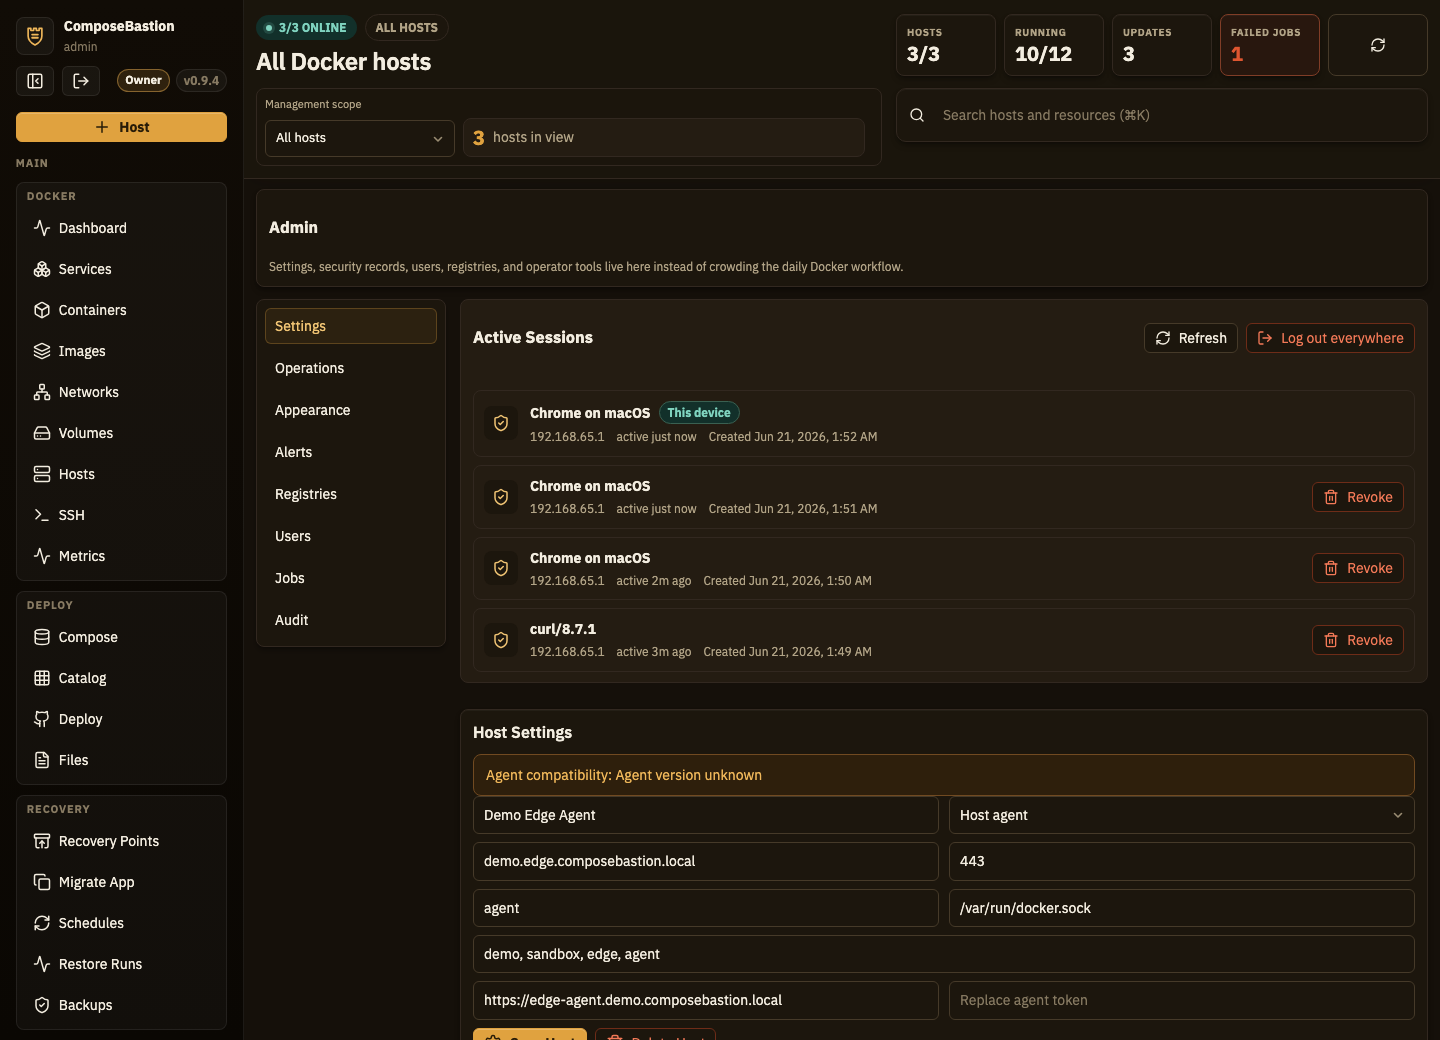Select the Settings admin tab
This screenshot has width=1440, height=1040.
pyautogui.click(x=351, y=326)
